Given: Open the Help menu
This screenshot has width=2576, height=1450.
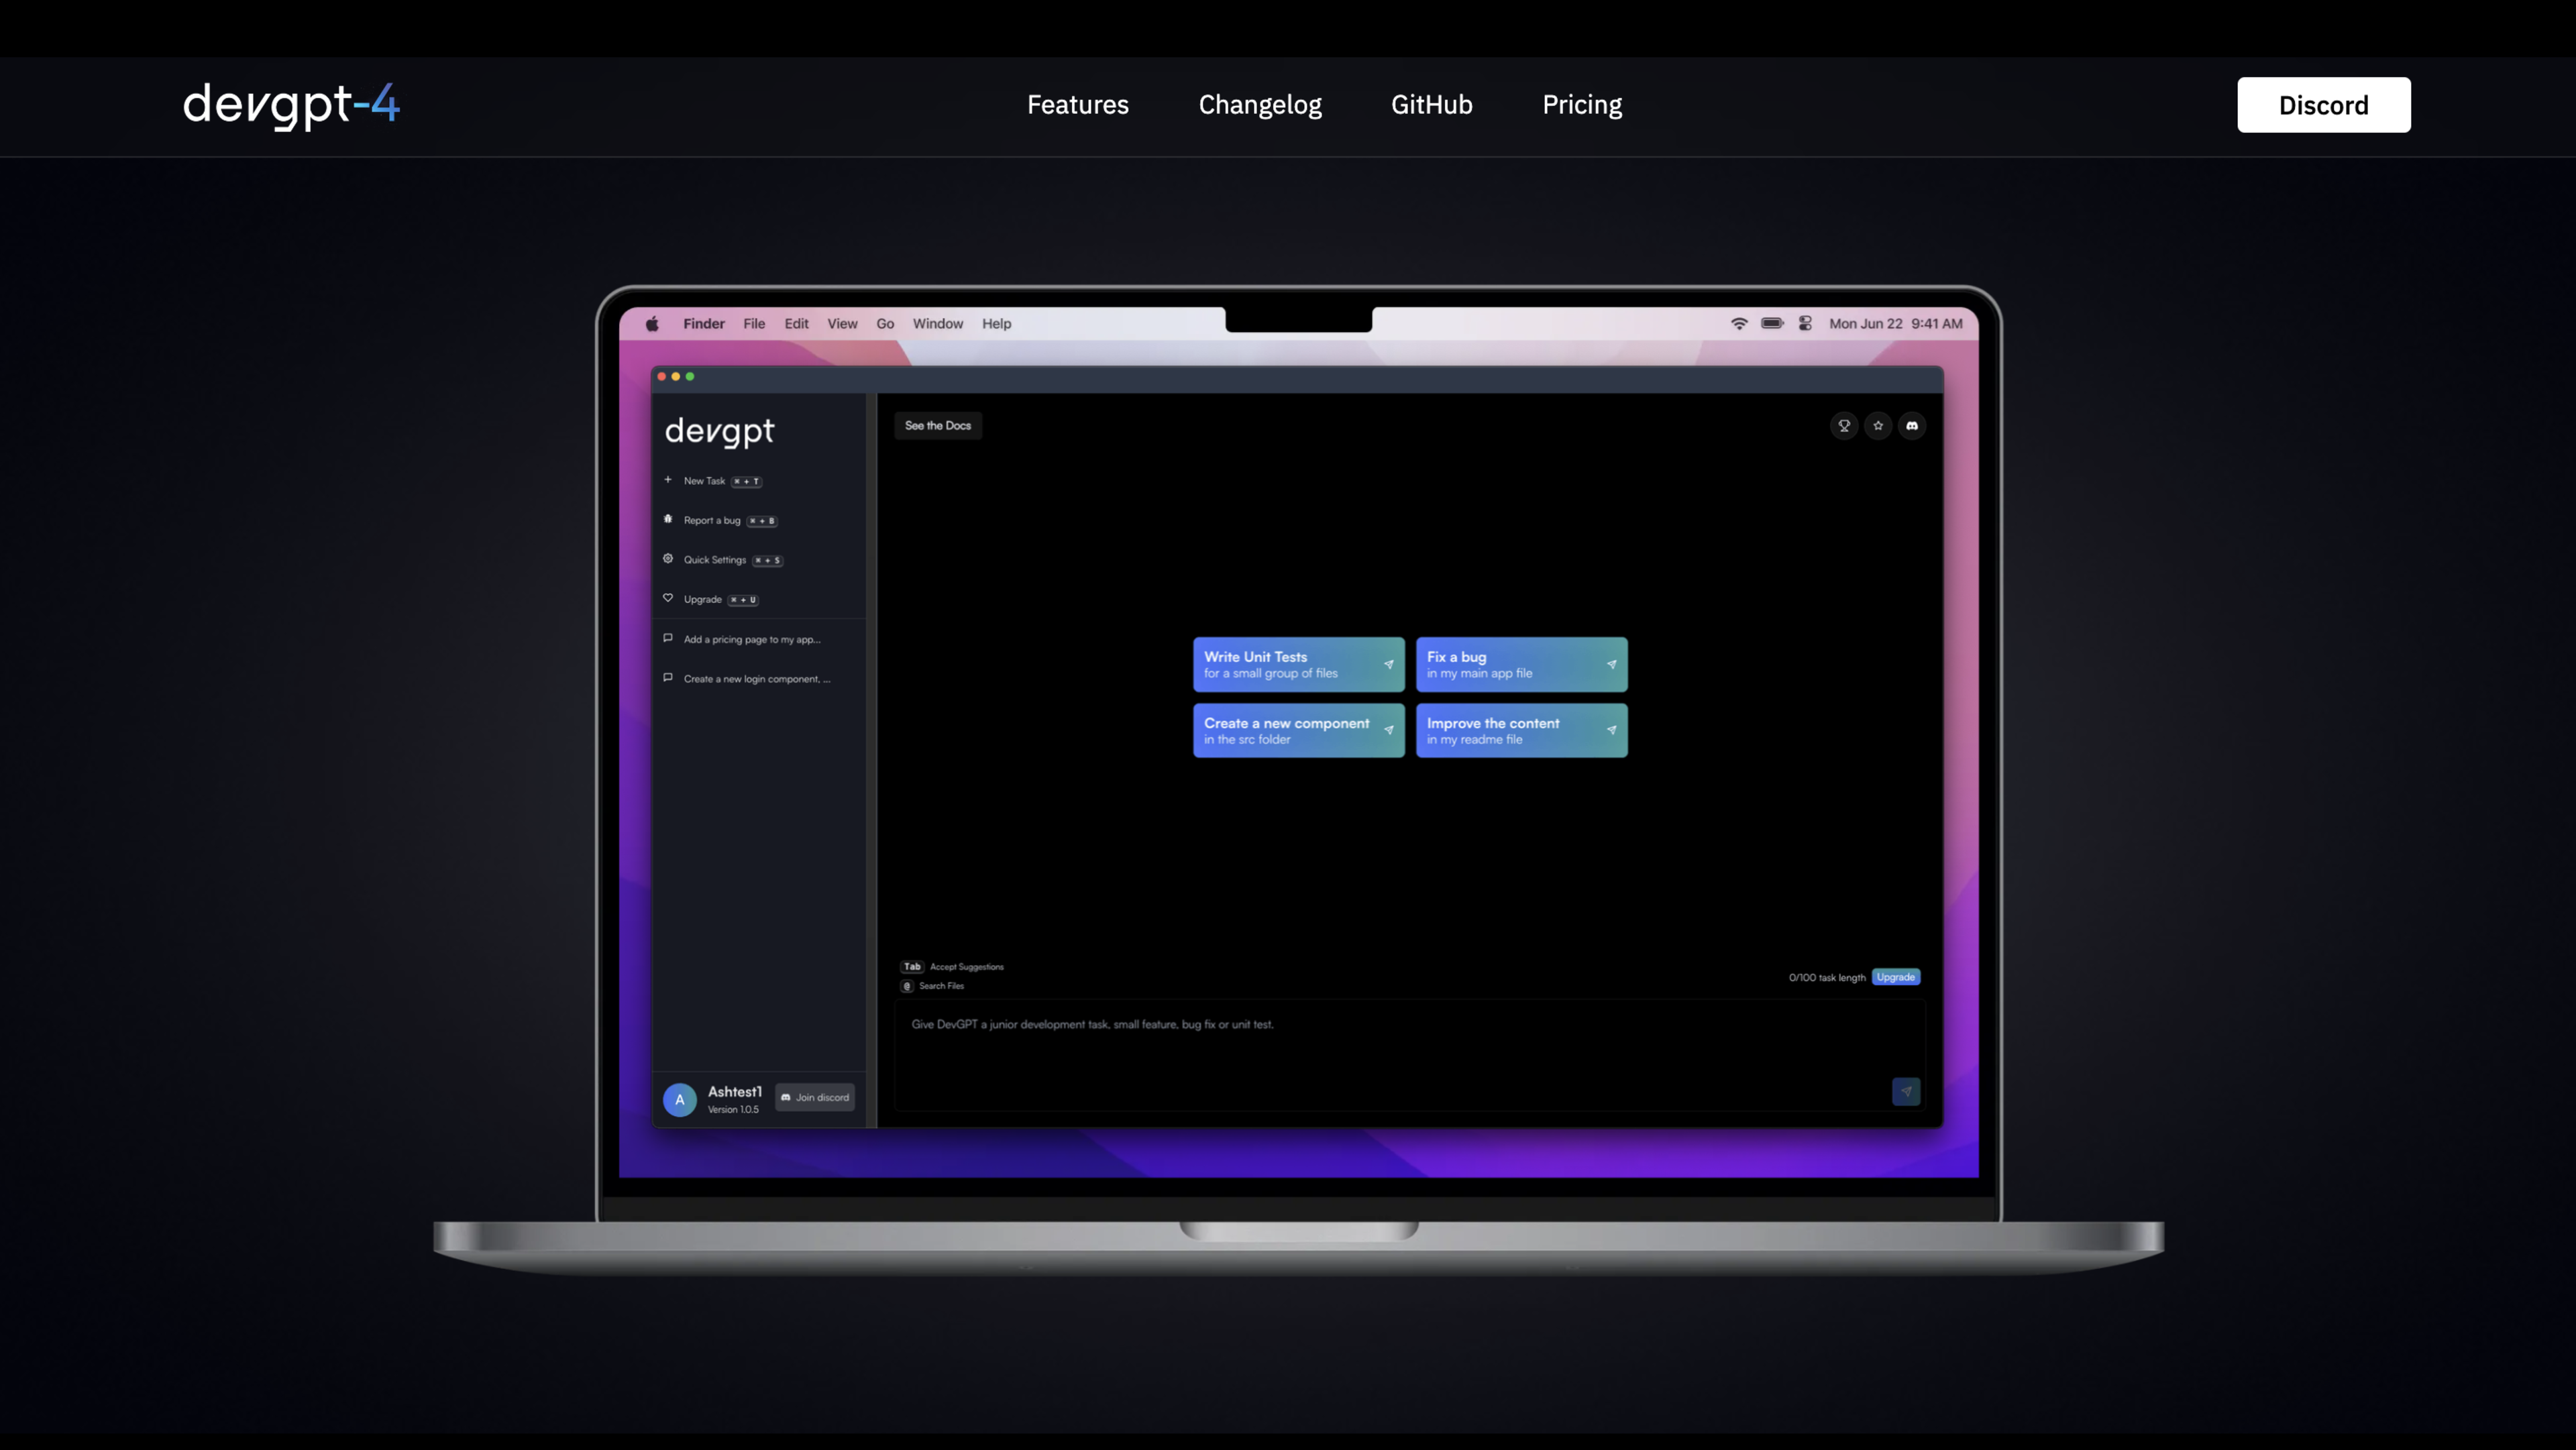Looking at the screenshot, I should coord(996,324).
